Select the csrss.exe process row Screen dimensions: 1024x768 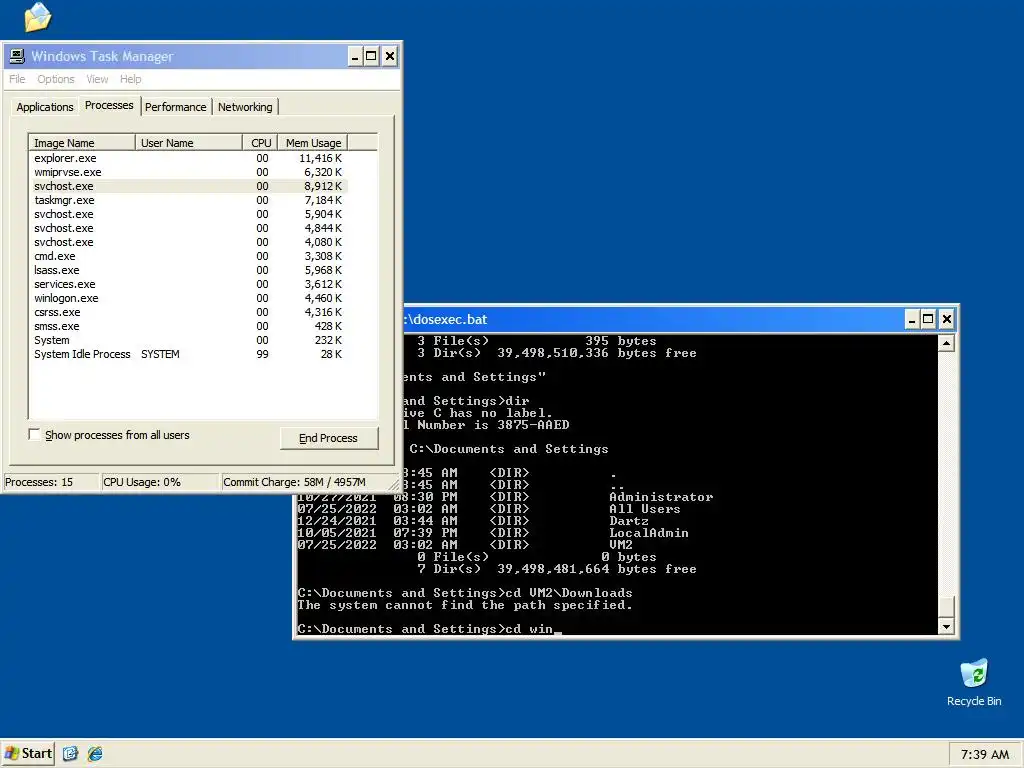[188, 313]
